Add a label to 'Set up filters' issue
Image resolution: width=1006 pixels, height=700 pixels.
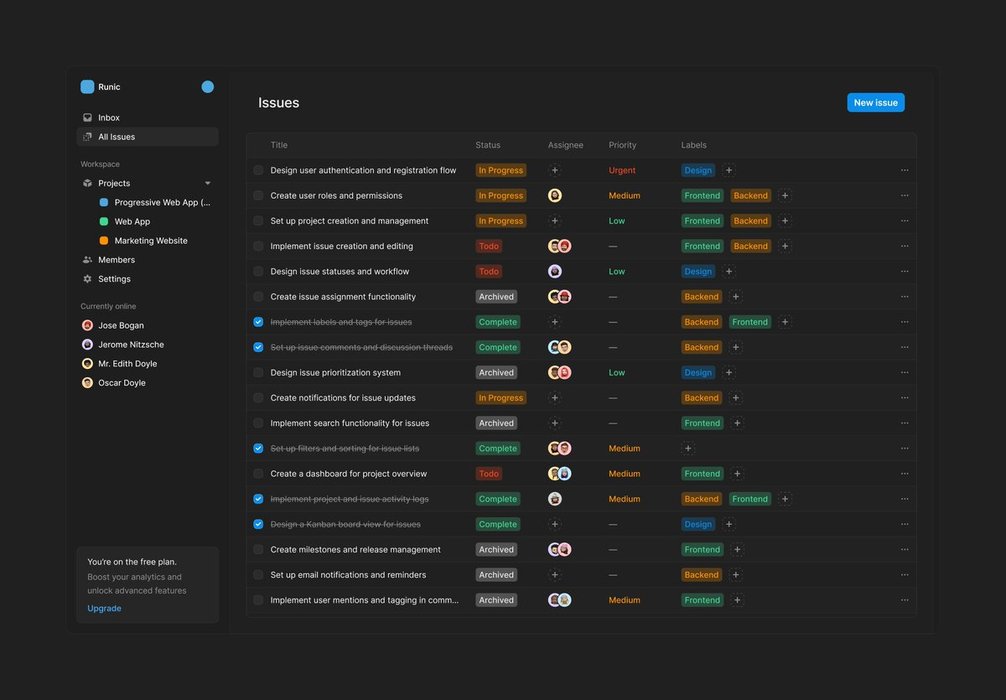coord(688,449)
